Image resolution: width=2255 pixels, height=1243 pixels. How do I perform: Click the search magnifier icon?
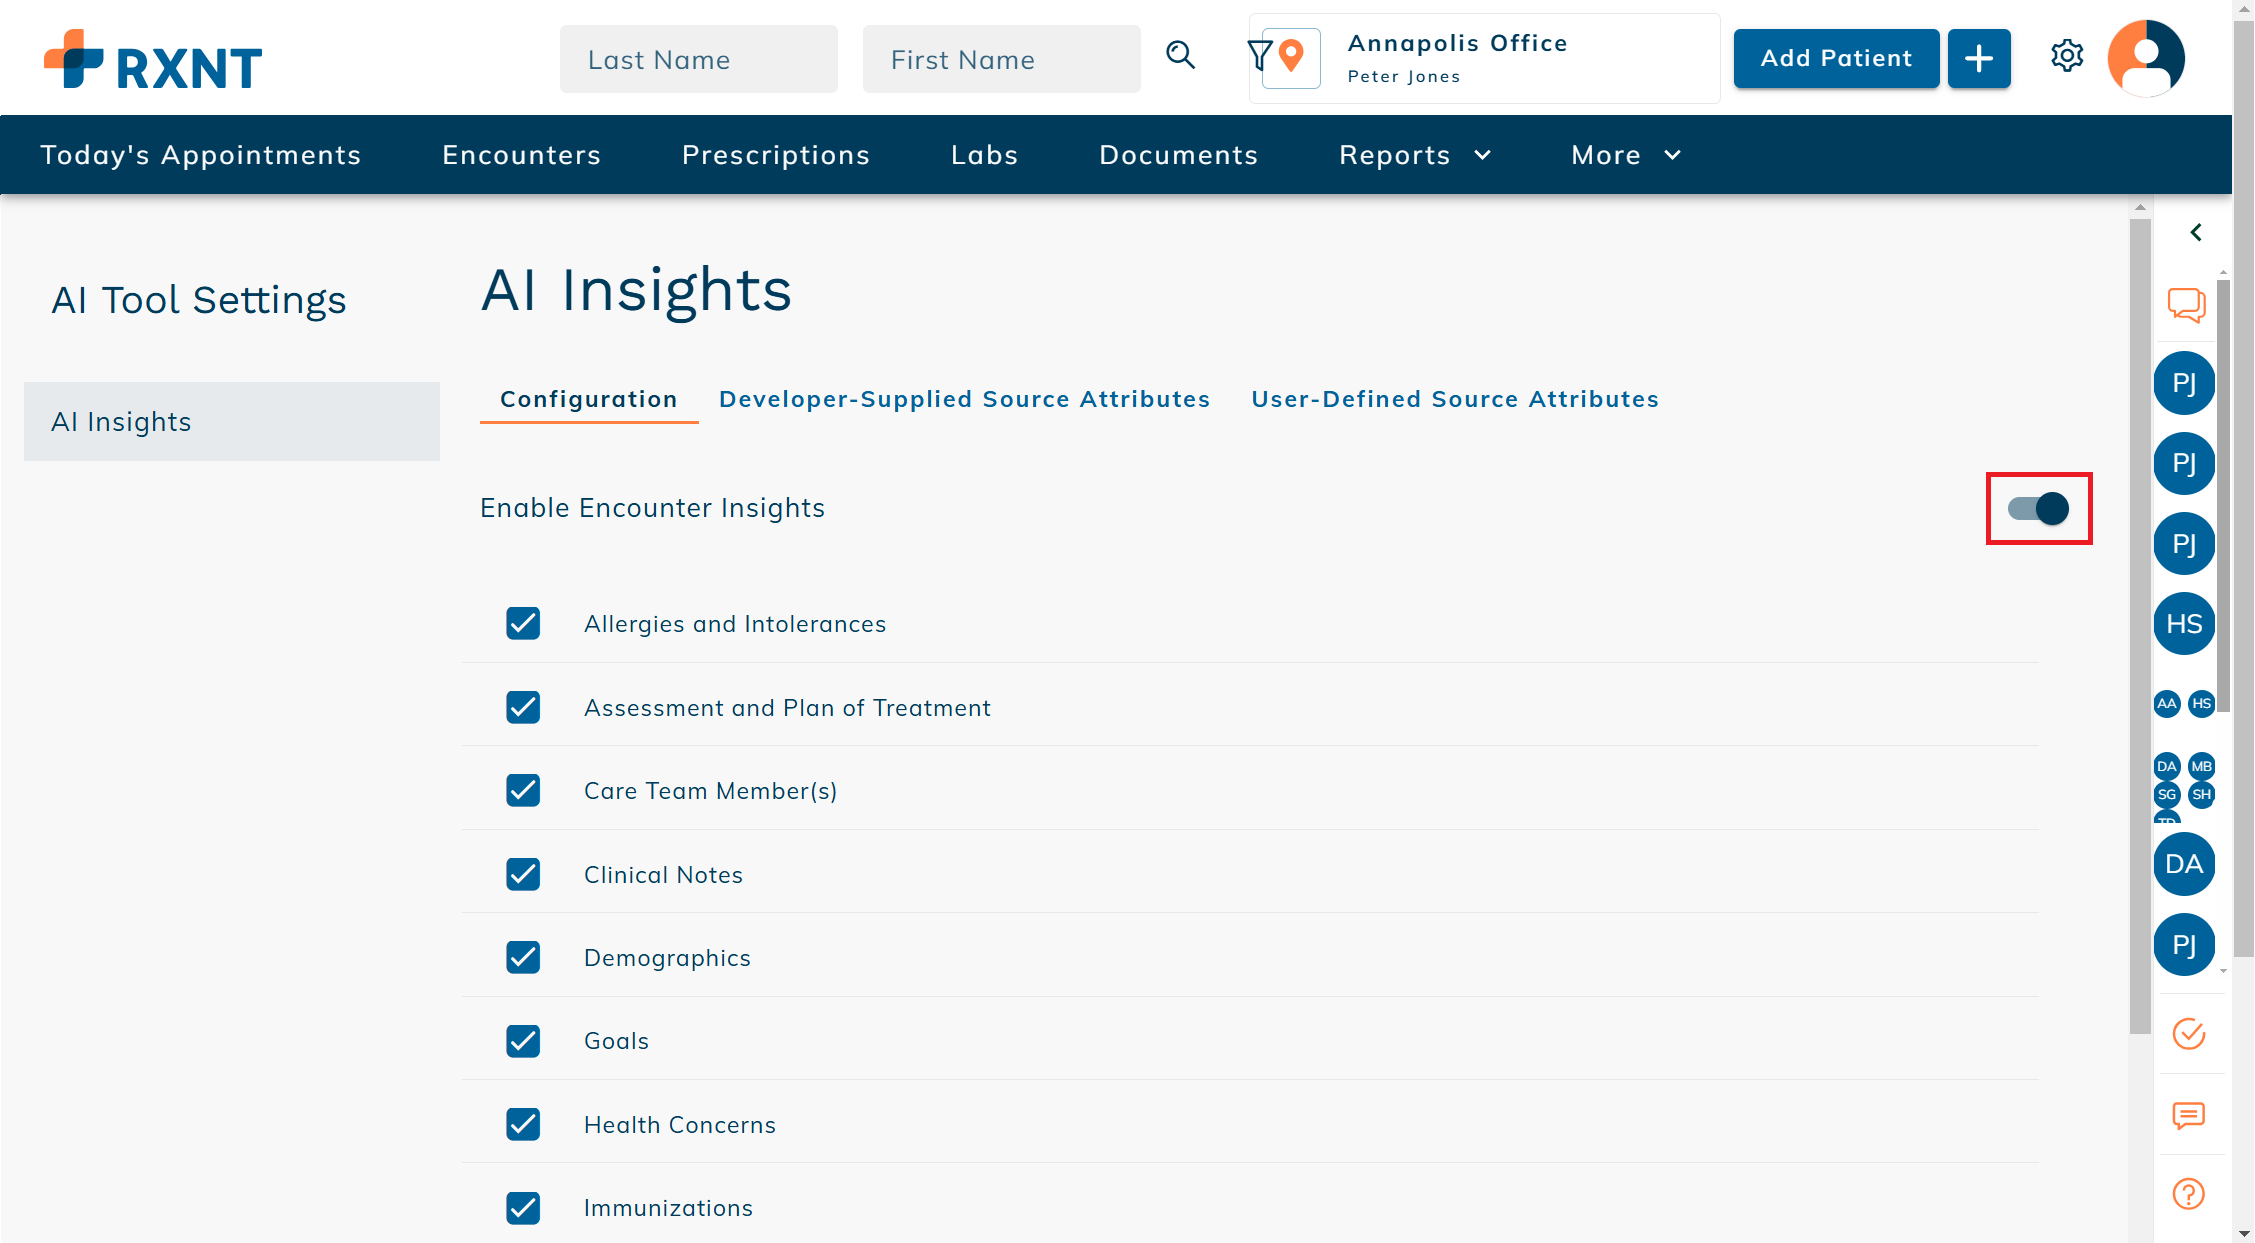click(1180, 55)
